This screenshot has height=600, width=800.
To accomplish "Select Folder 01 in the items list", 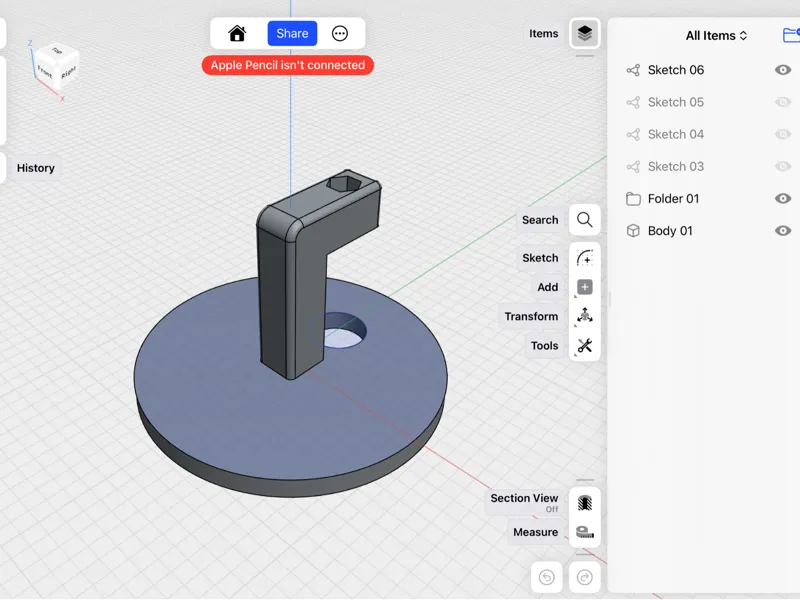I will pyautogui.click(x=673, y=198).
